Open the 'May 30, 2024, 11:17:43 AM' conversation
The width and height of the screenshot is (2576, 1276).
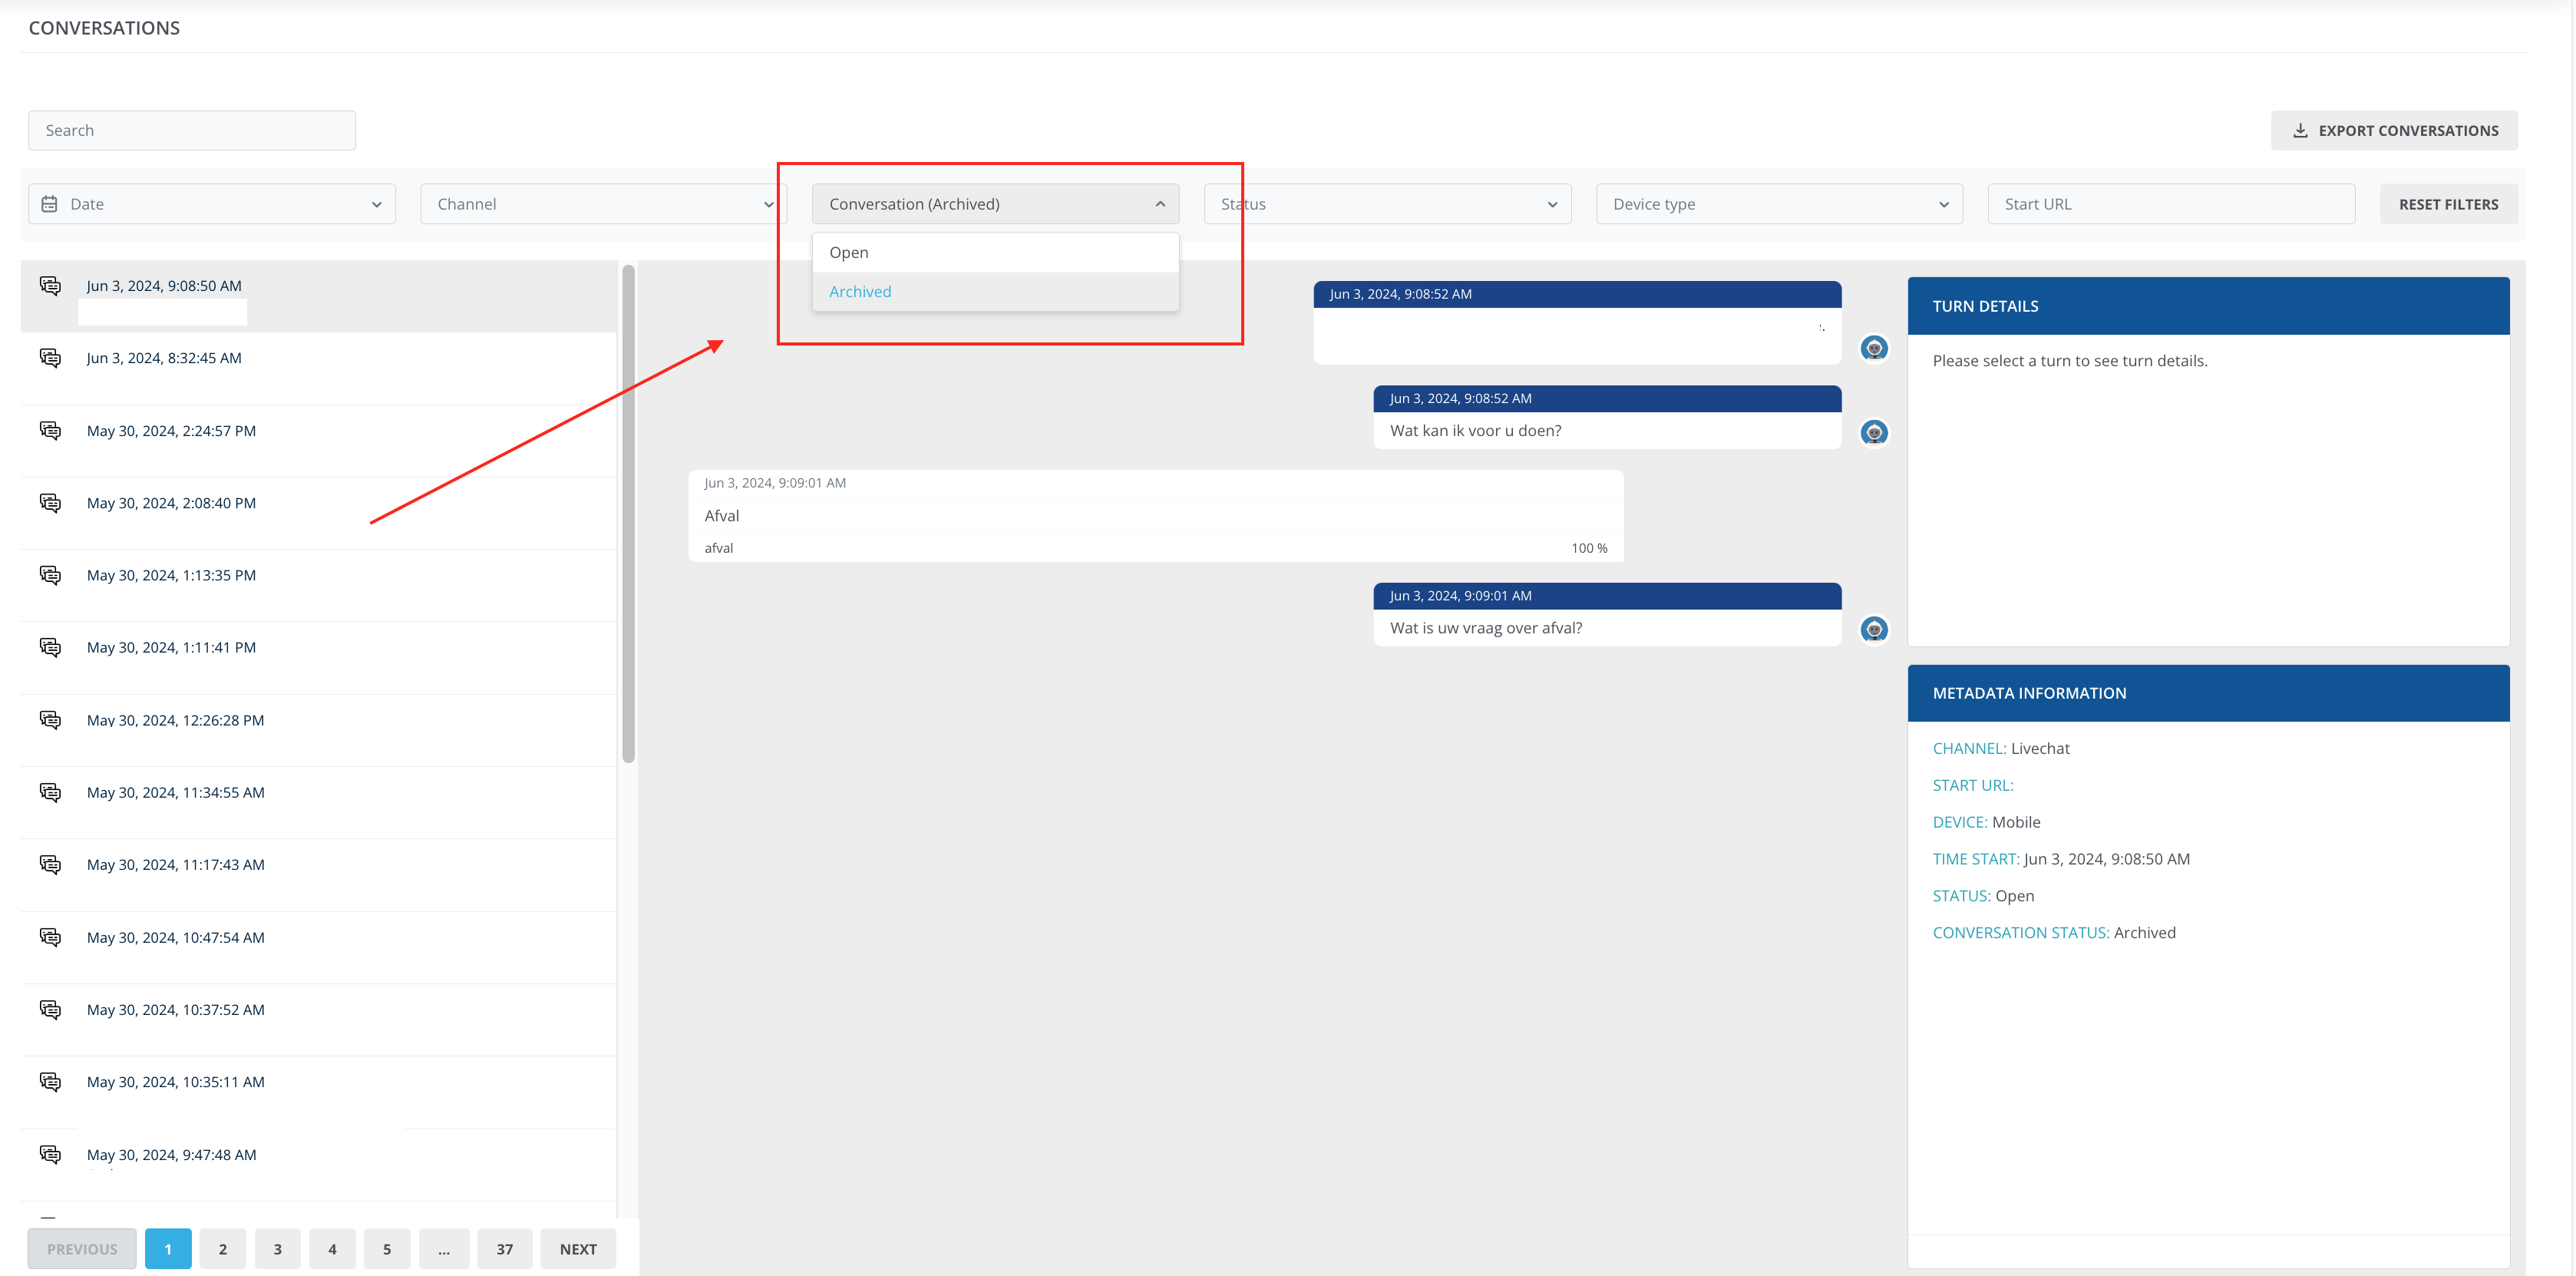[x=319, y=875]
